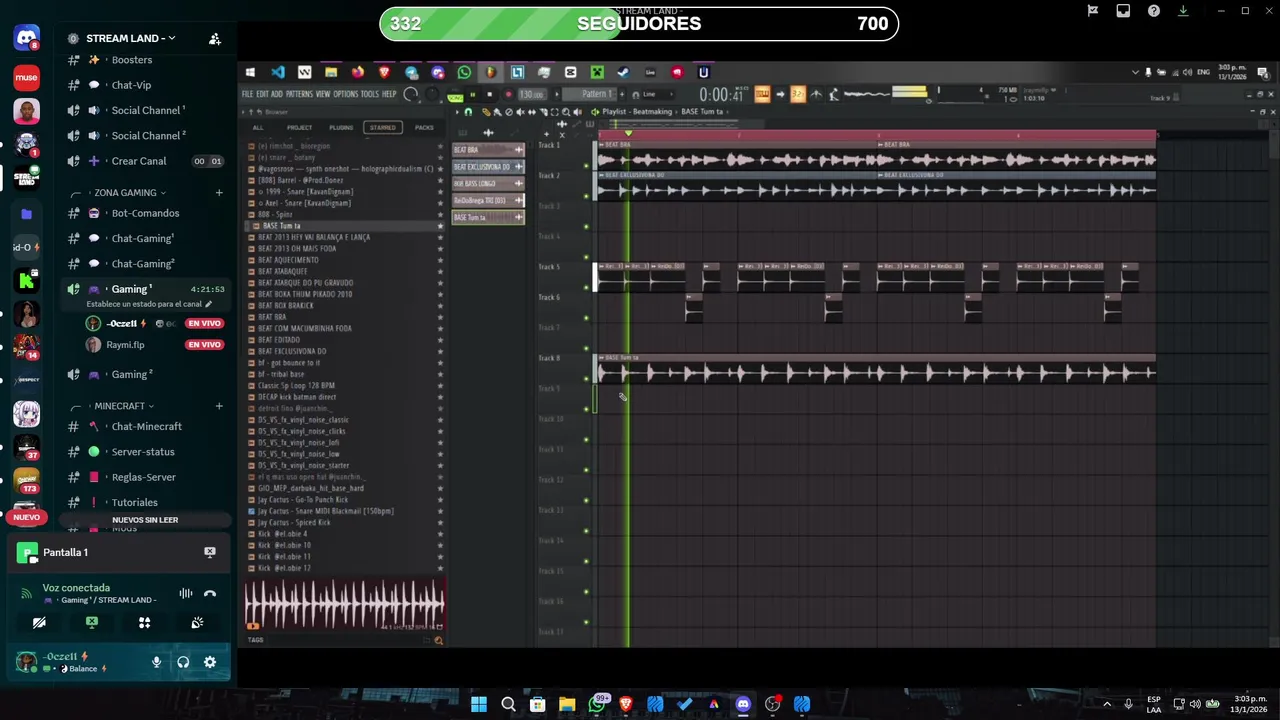Open Discord user settings gear
Screen dimensions: 1280x720
tap(210, 662)
